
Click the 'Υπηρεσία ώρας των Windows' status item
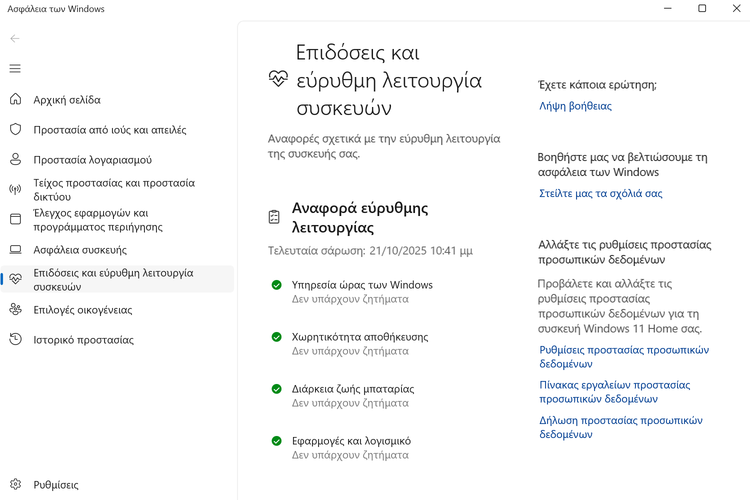click(362, 285)
